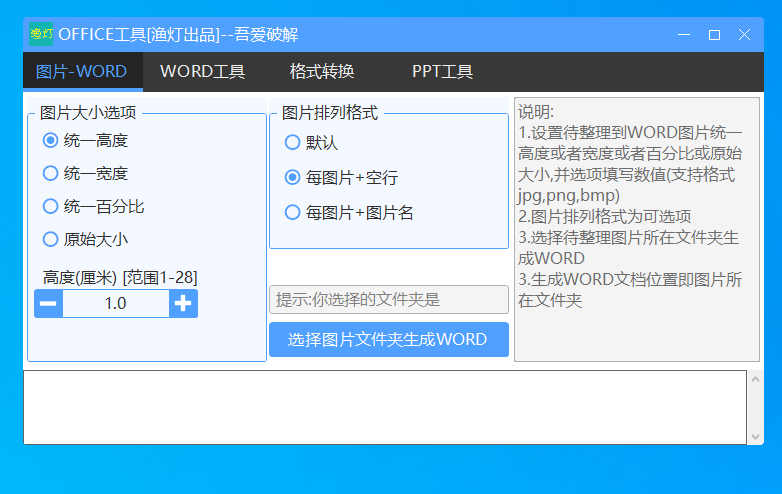The height and width of the screenshot is (494, 782).
Task: Click the window title OFFICE工具[渔灯出品]--吾爱破解
Action: tap(178, 34)
